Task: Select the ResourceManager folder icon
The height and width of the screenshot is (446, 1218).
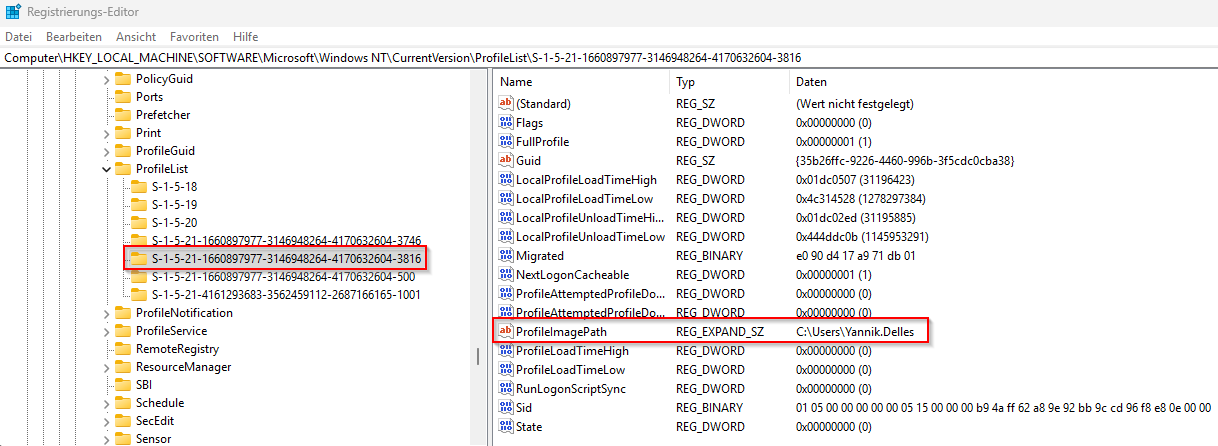Action: pos(123,367)
